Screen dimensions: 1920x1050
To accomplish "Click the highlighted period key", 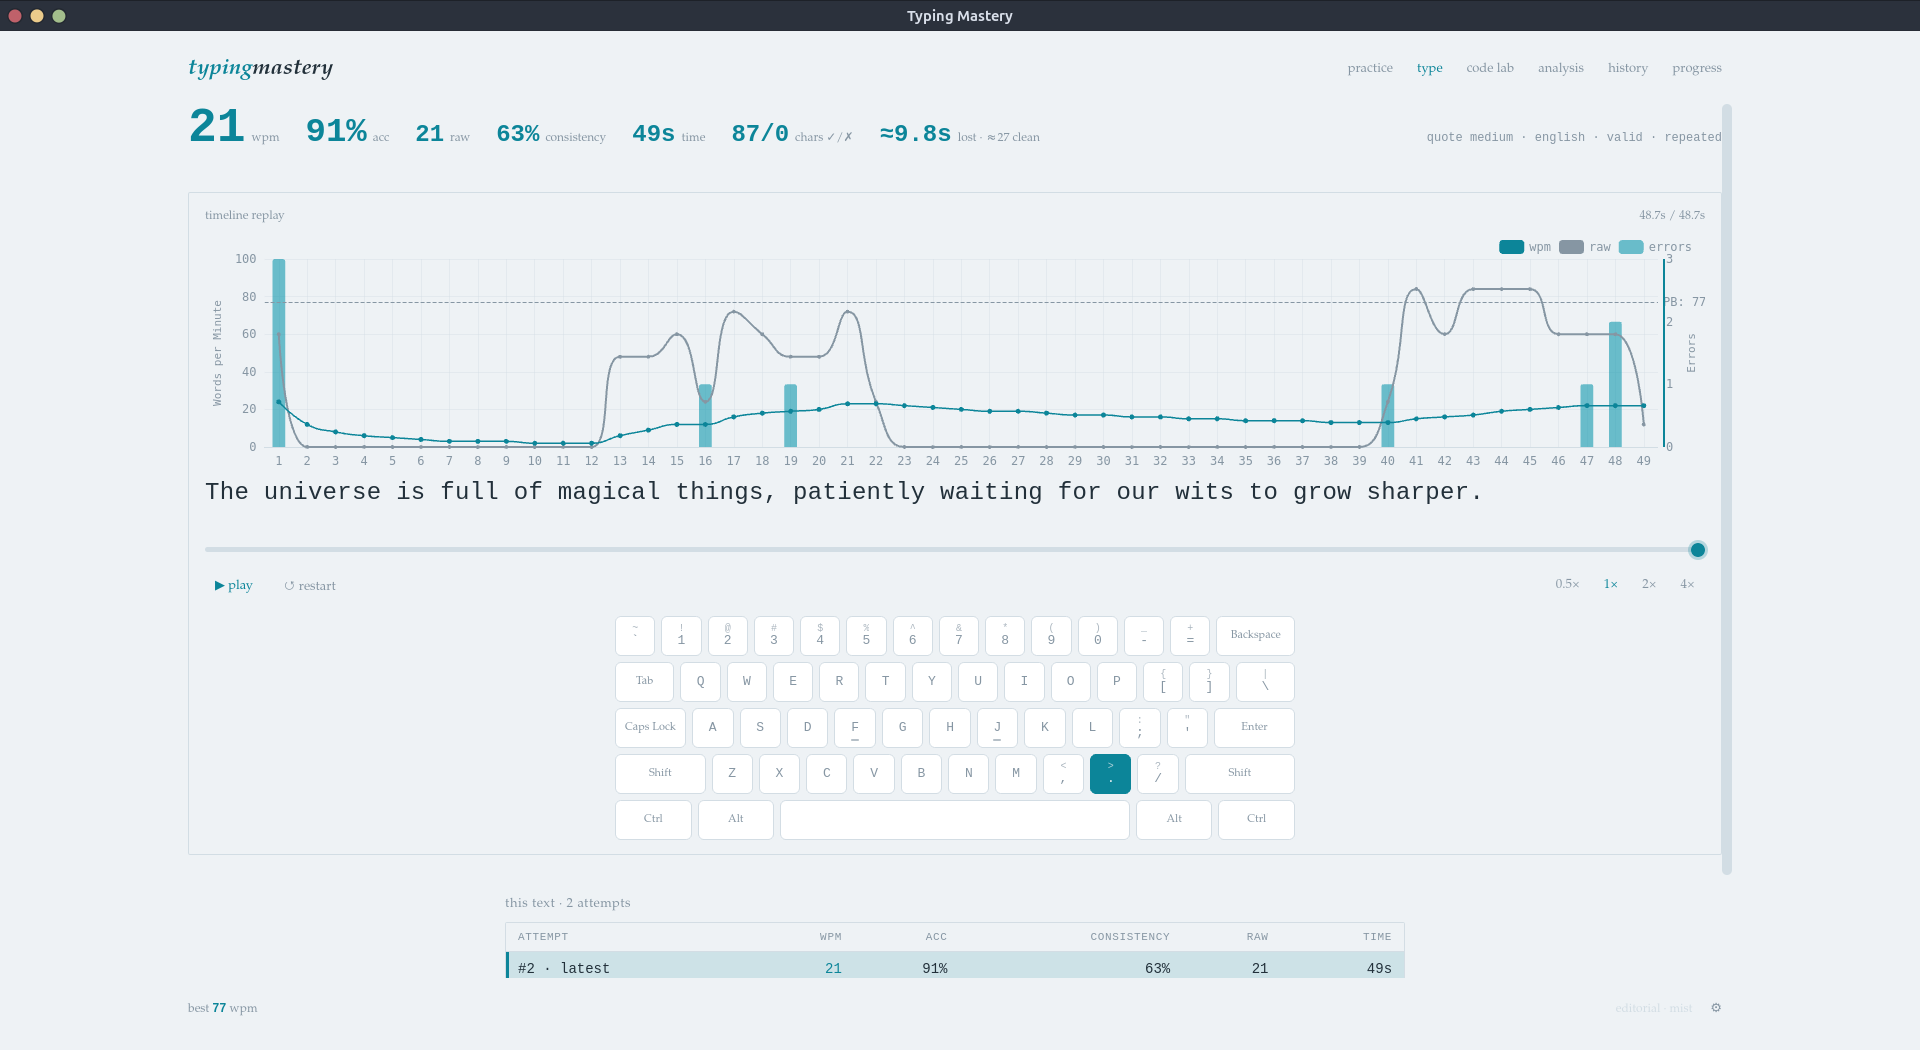I will tap(1110, 774).
